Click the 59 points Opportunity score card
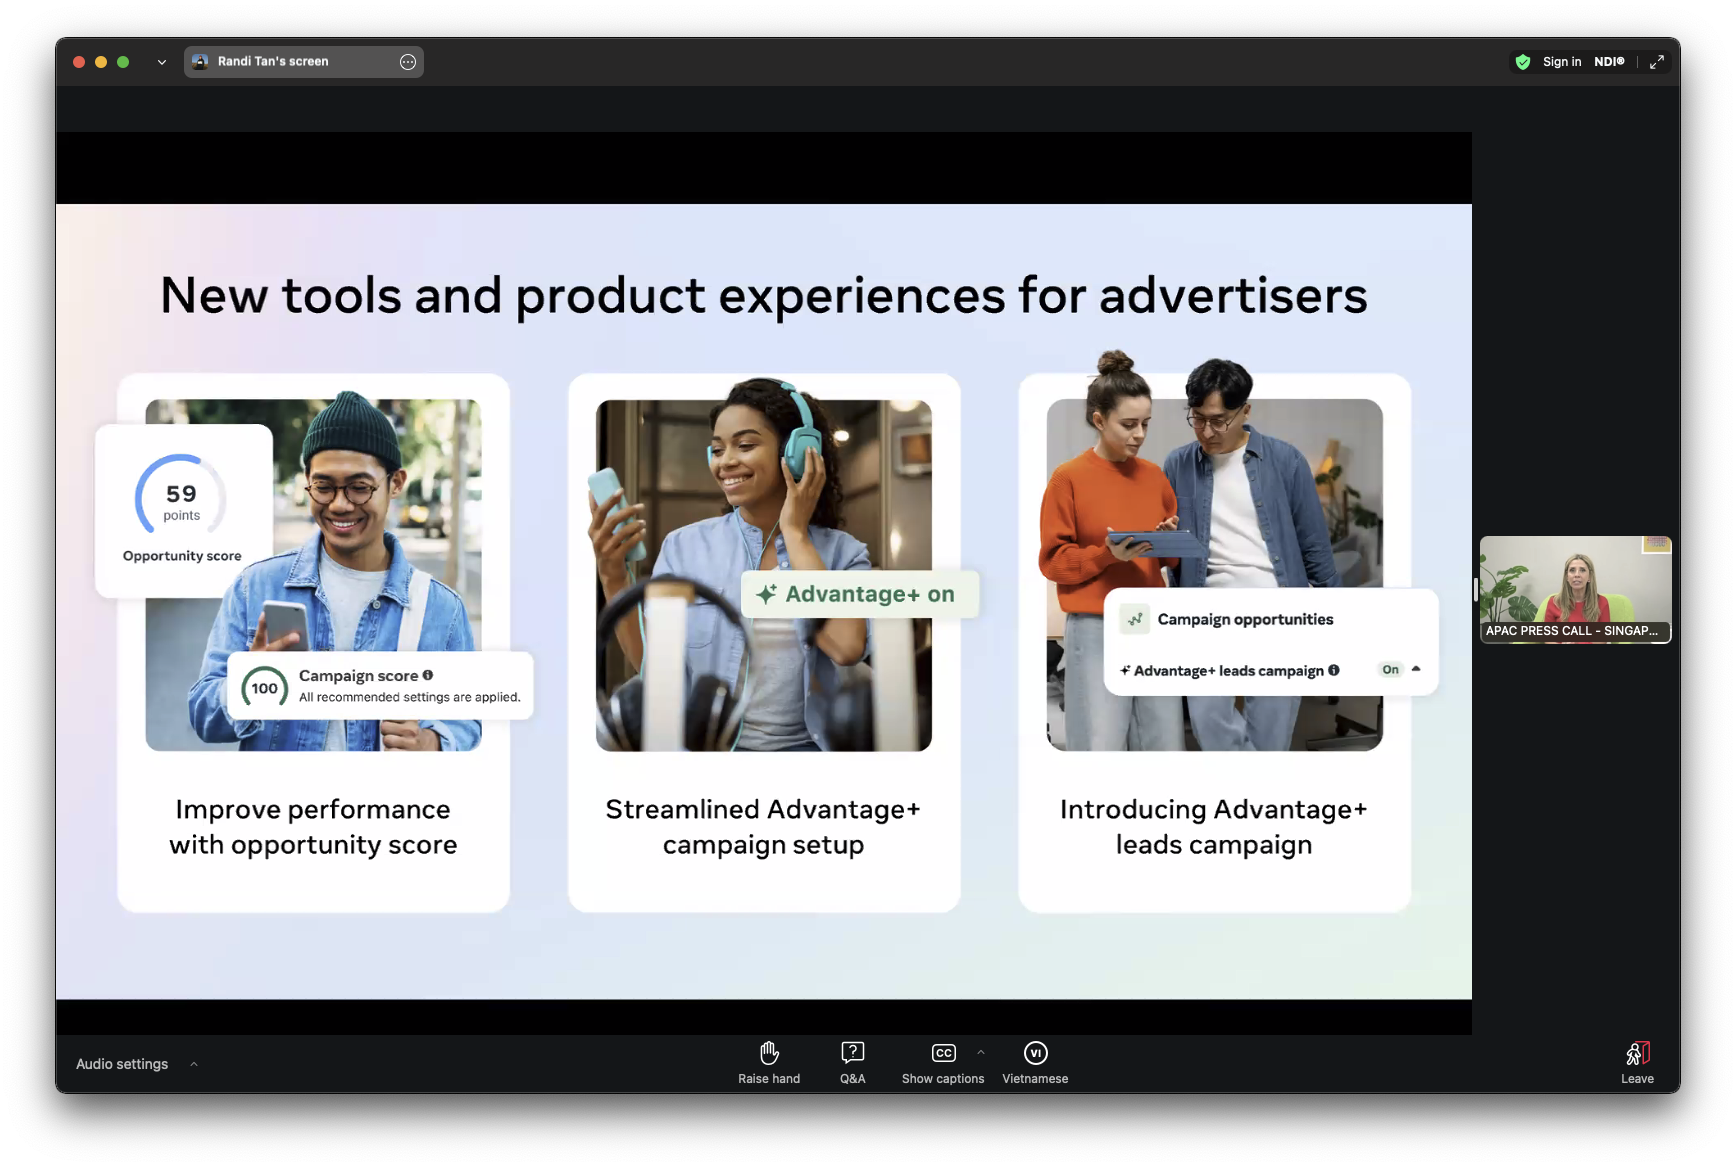Screen dimensions: 1736x1167 tap(183, 511)
